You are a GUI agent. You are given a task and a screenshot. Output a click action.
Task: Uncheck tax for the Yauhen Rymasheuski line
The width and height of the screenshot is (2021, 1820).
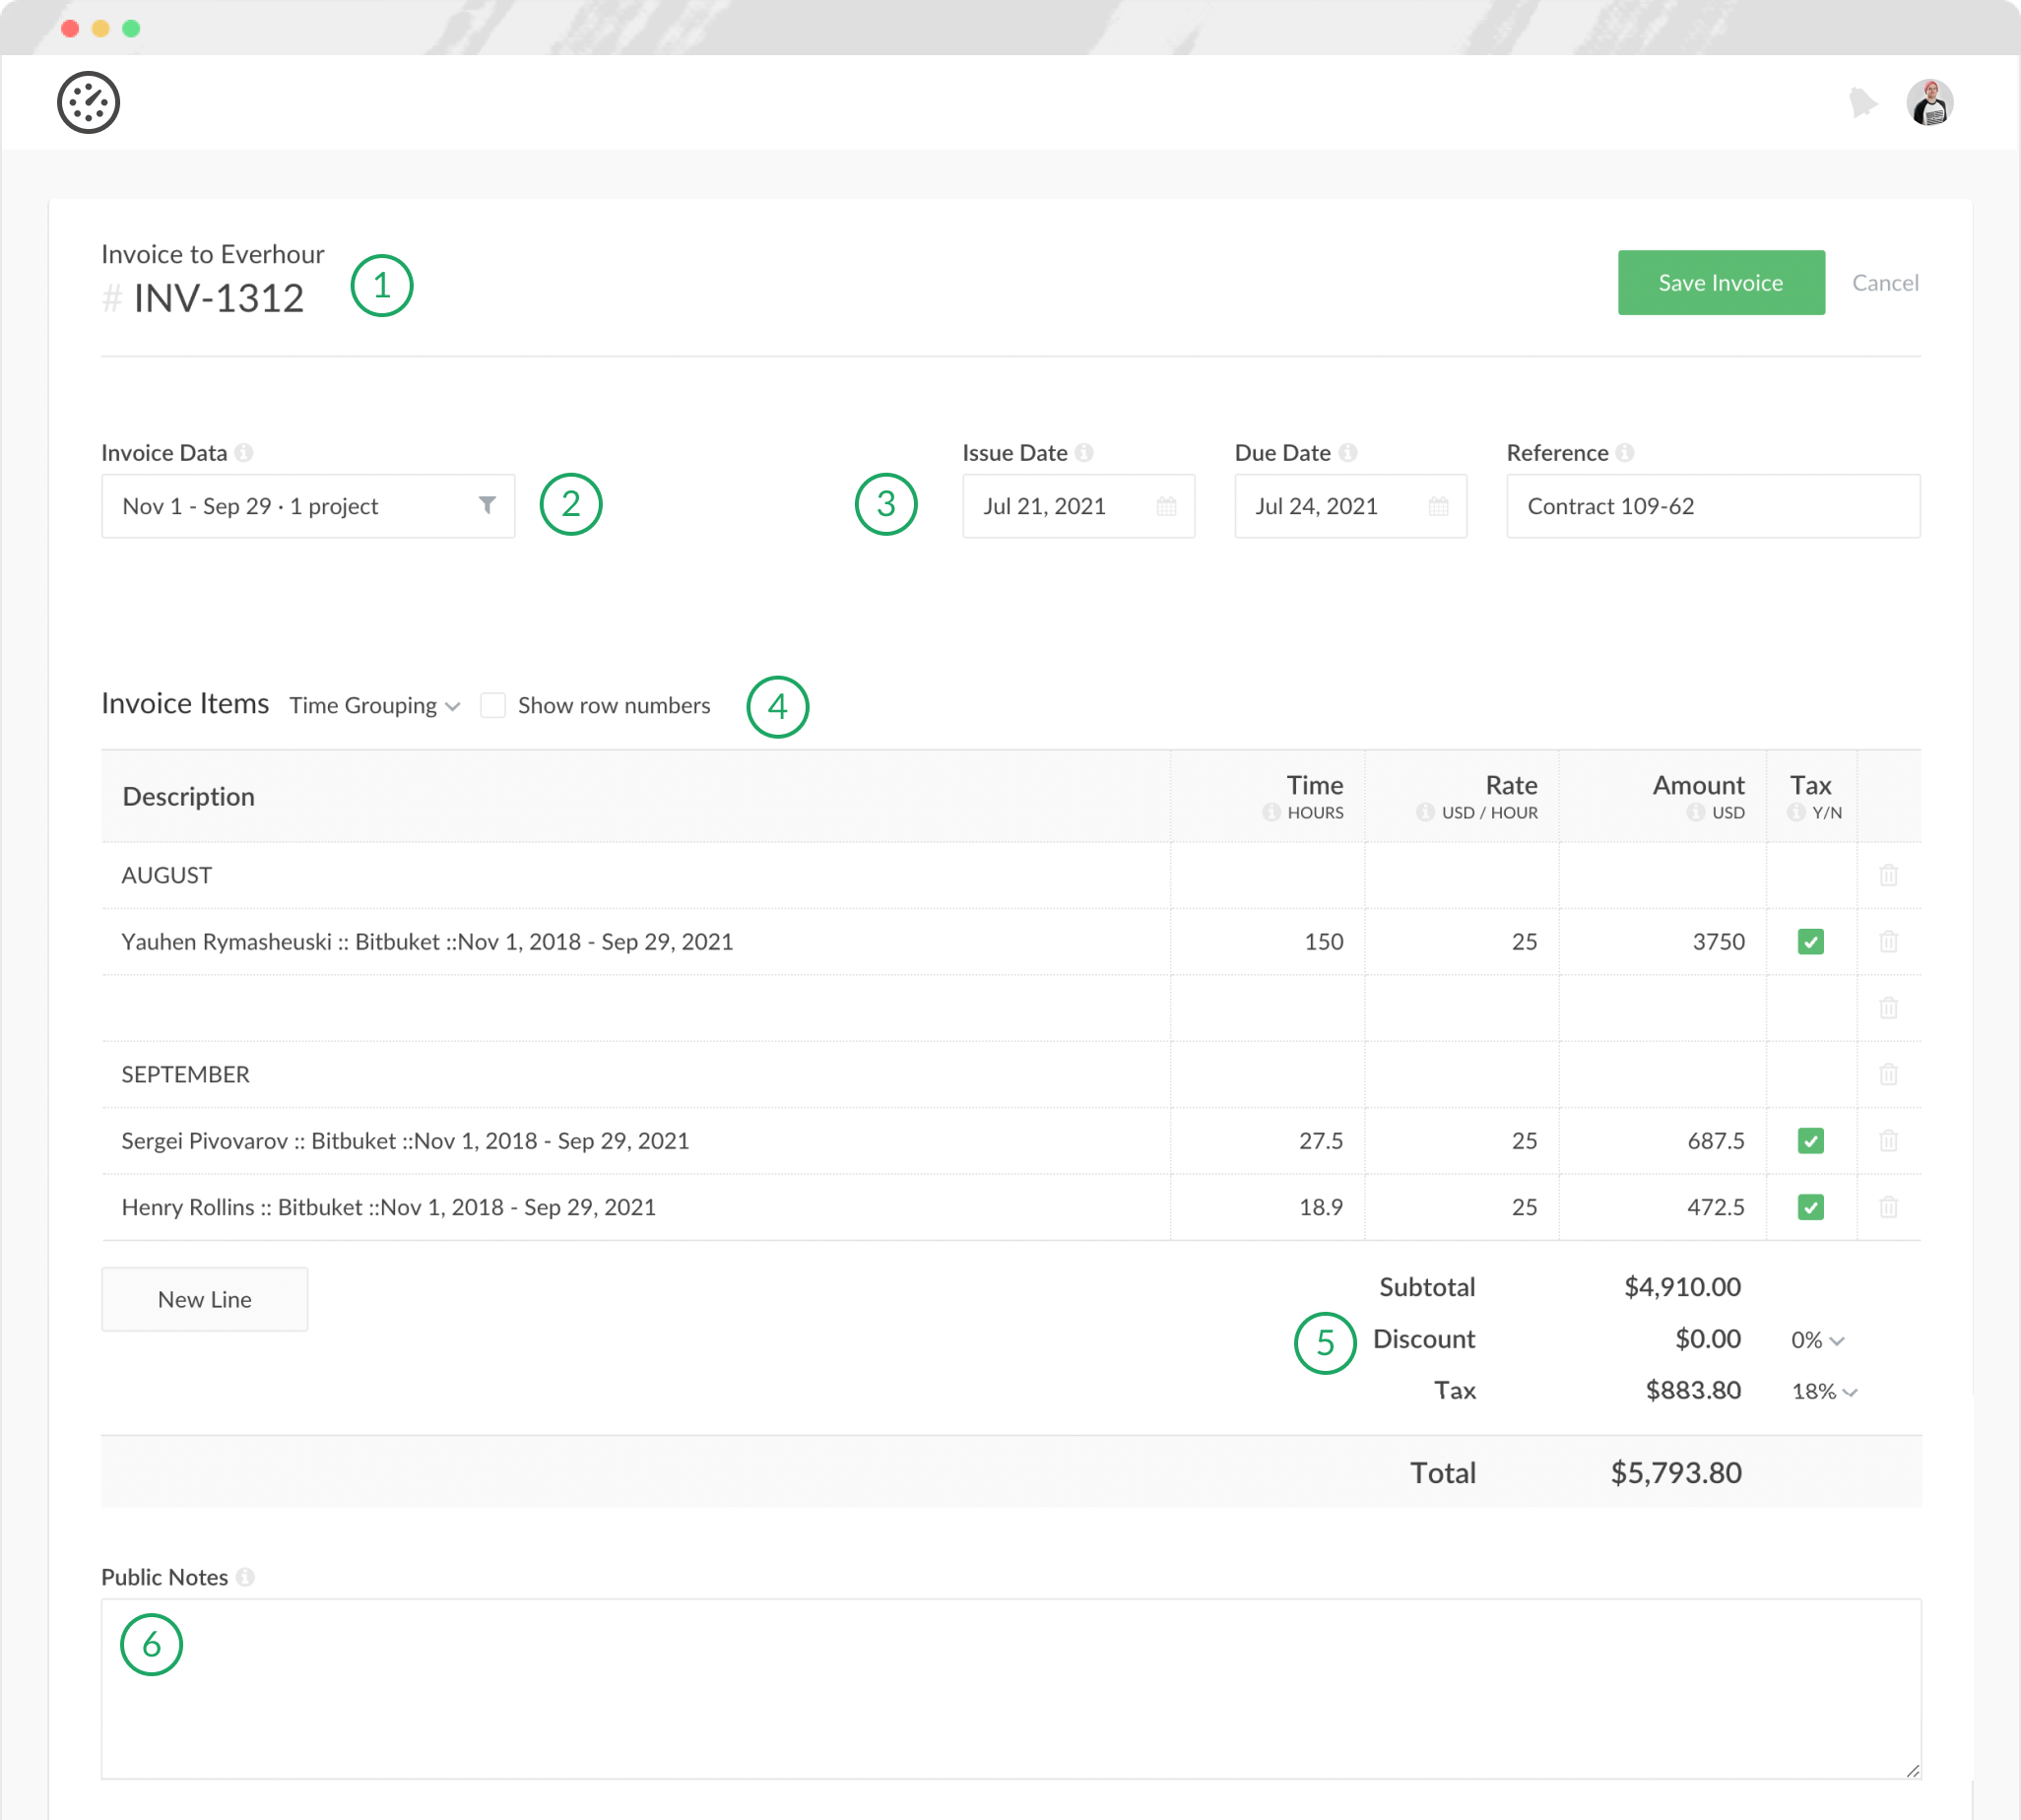(x=1810, y=942)
